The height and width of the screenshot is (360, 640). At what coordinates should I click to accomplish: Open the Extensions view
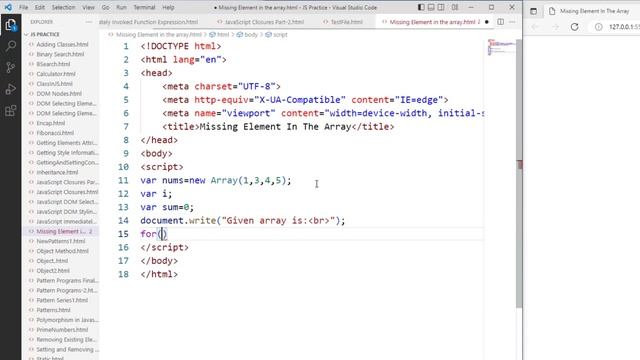click(x=11, y=111)
